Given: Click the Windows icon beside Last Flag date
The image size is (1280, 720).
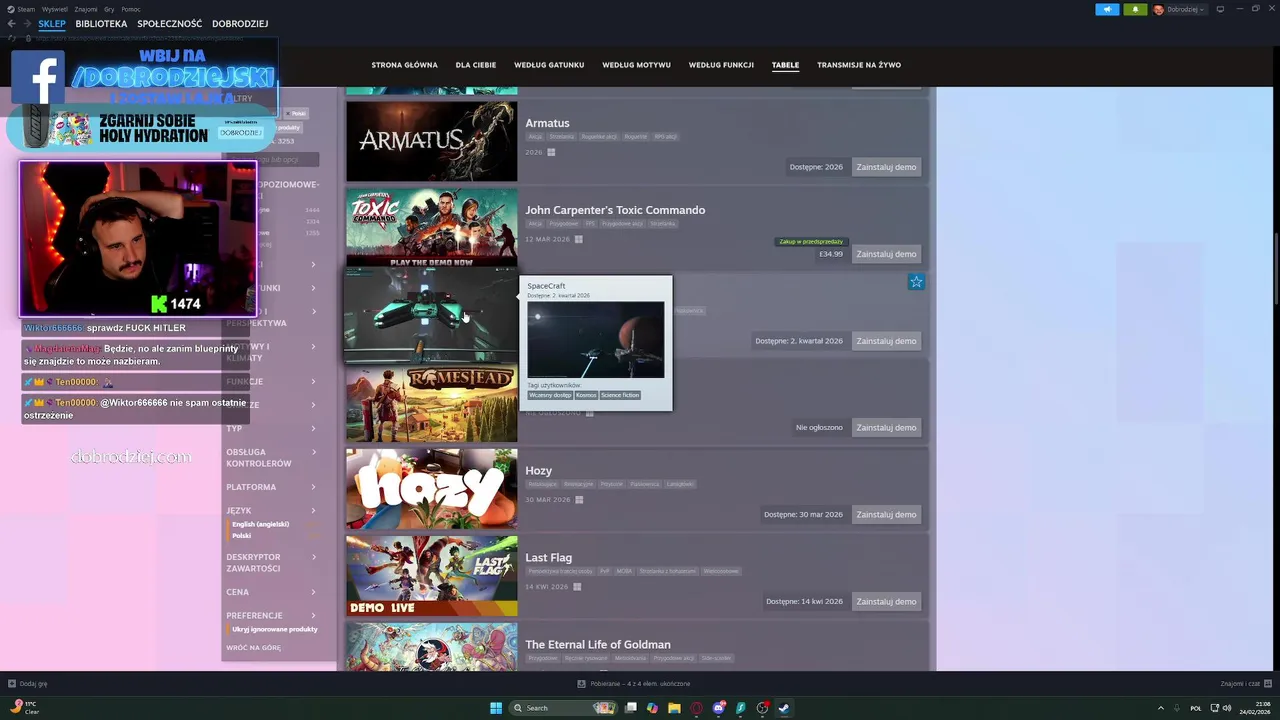Looking at the screenshot, I should pyautogui.click(x=577, y=586).
